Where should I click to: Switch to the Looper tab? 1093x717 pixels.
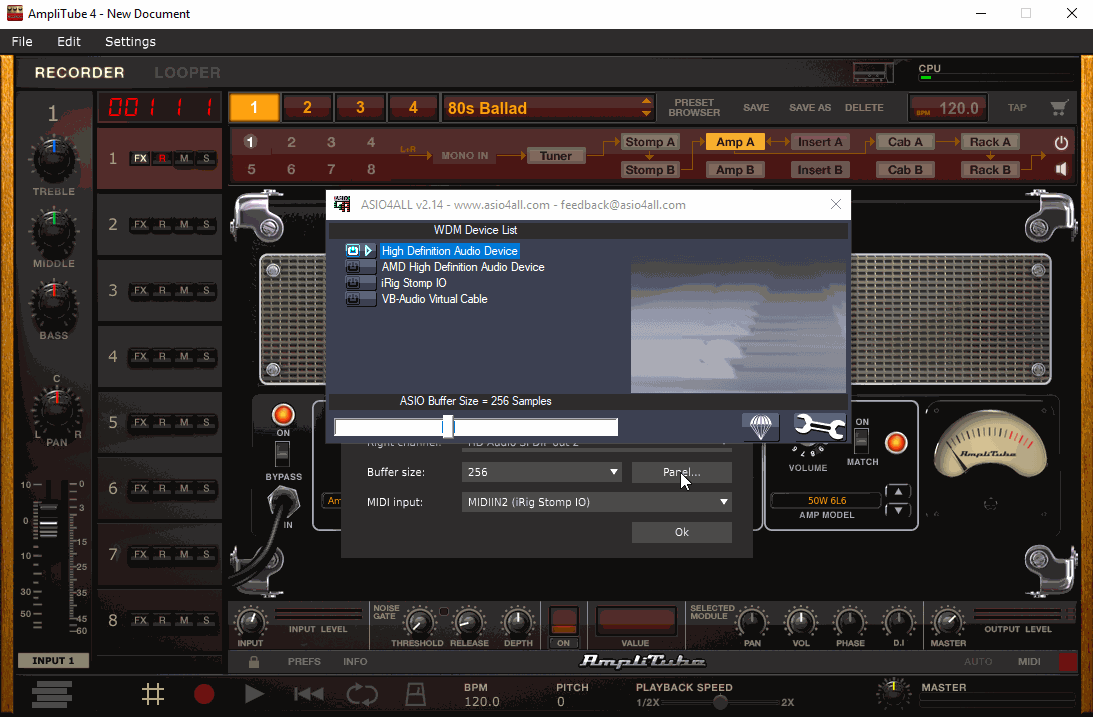click(x=187, y=73)
